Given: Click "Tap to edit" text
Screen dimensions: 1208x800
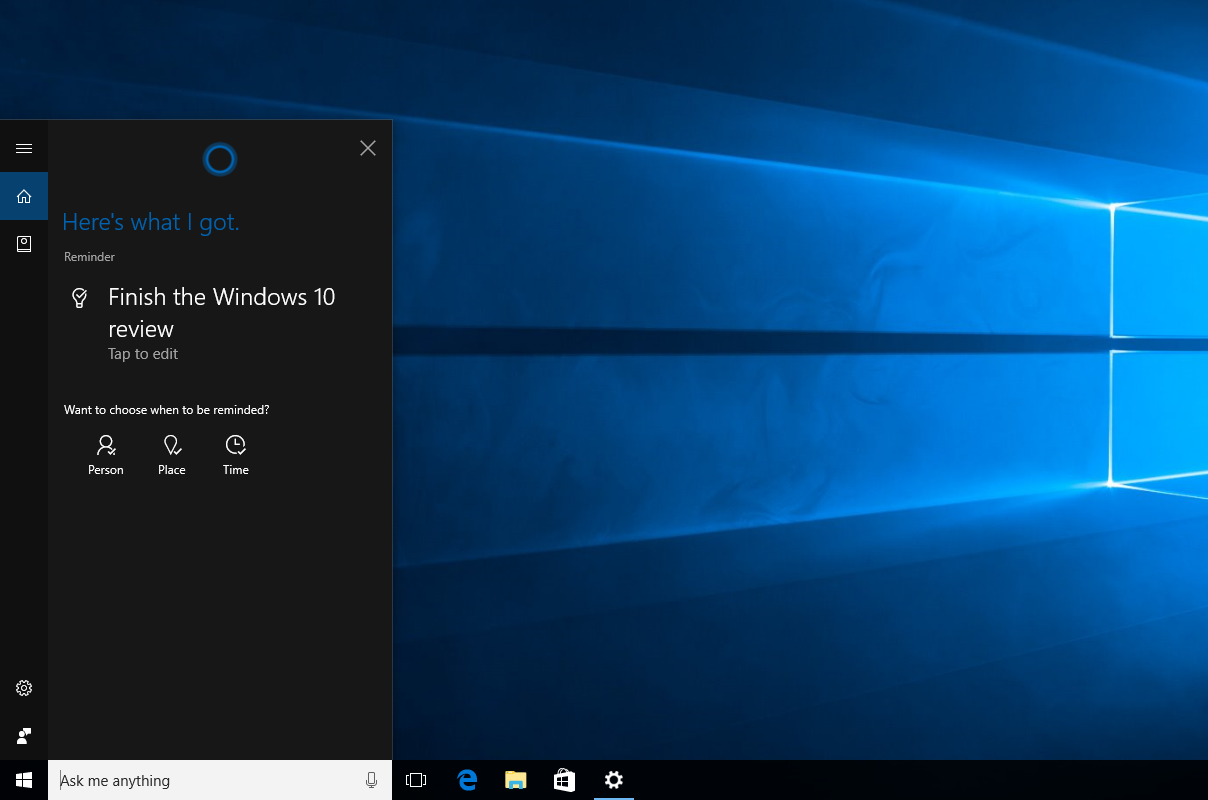Looking at the screenshot, I should (x=143, y=354).
